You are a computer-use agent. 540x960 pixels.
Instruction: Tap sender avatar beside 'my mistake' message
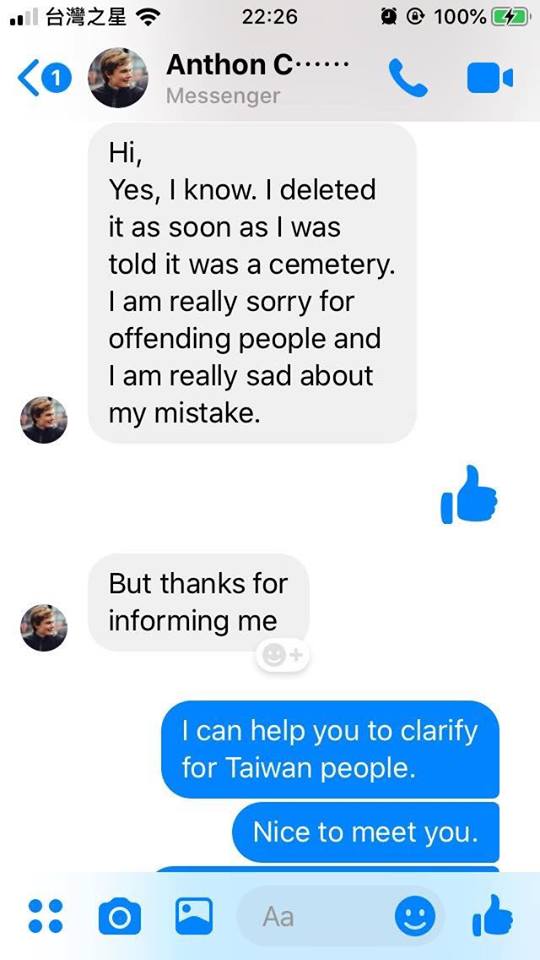coord(43,420)
